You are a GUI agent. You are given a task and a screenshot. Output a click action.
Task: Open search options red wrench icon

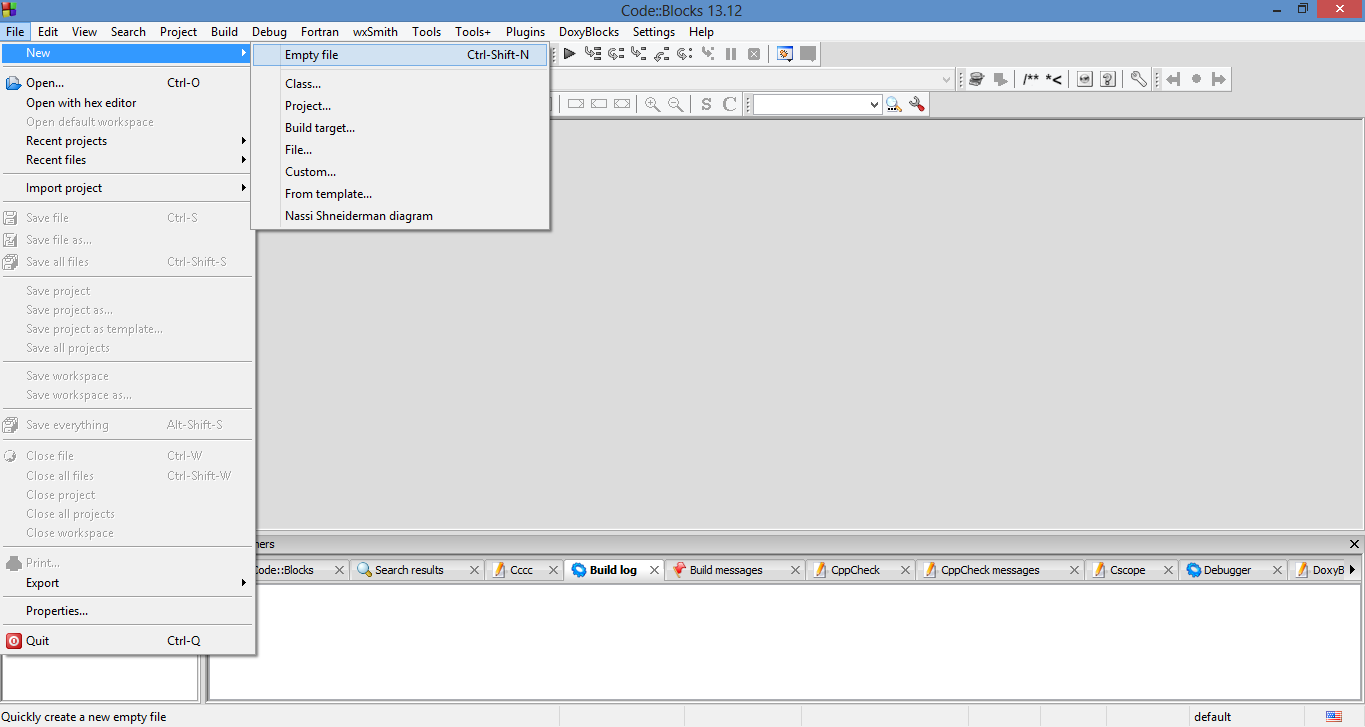[x=917, y=104]
